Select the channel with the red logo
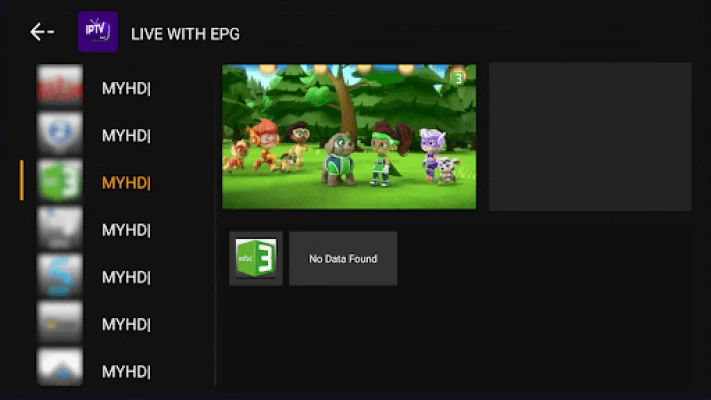 [59, 86]
